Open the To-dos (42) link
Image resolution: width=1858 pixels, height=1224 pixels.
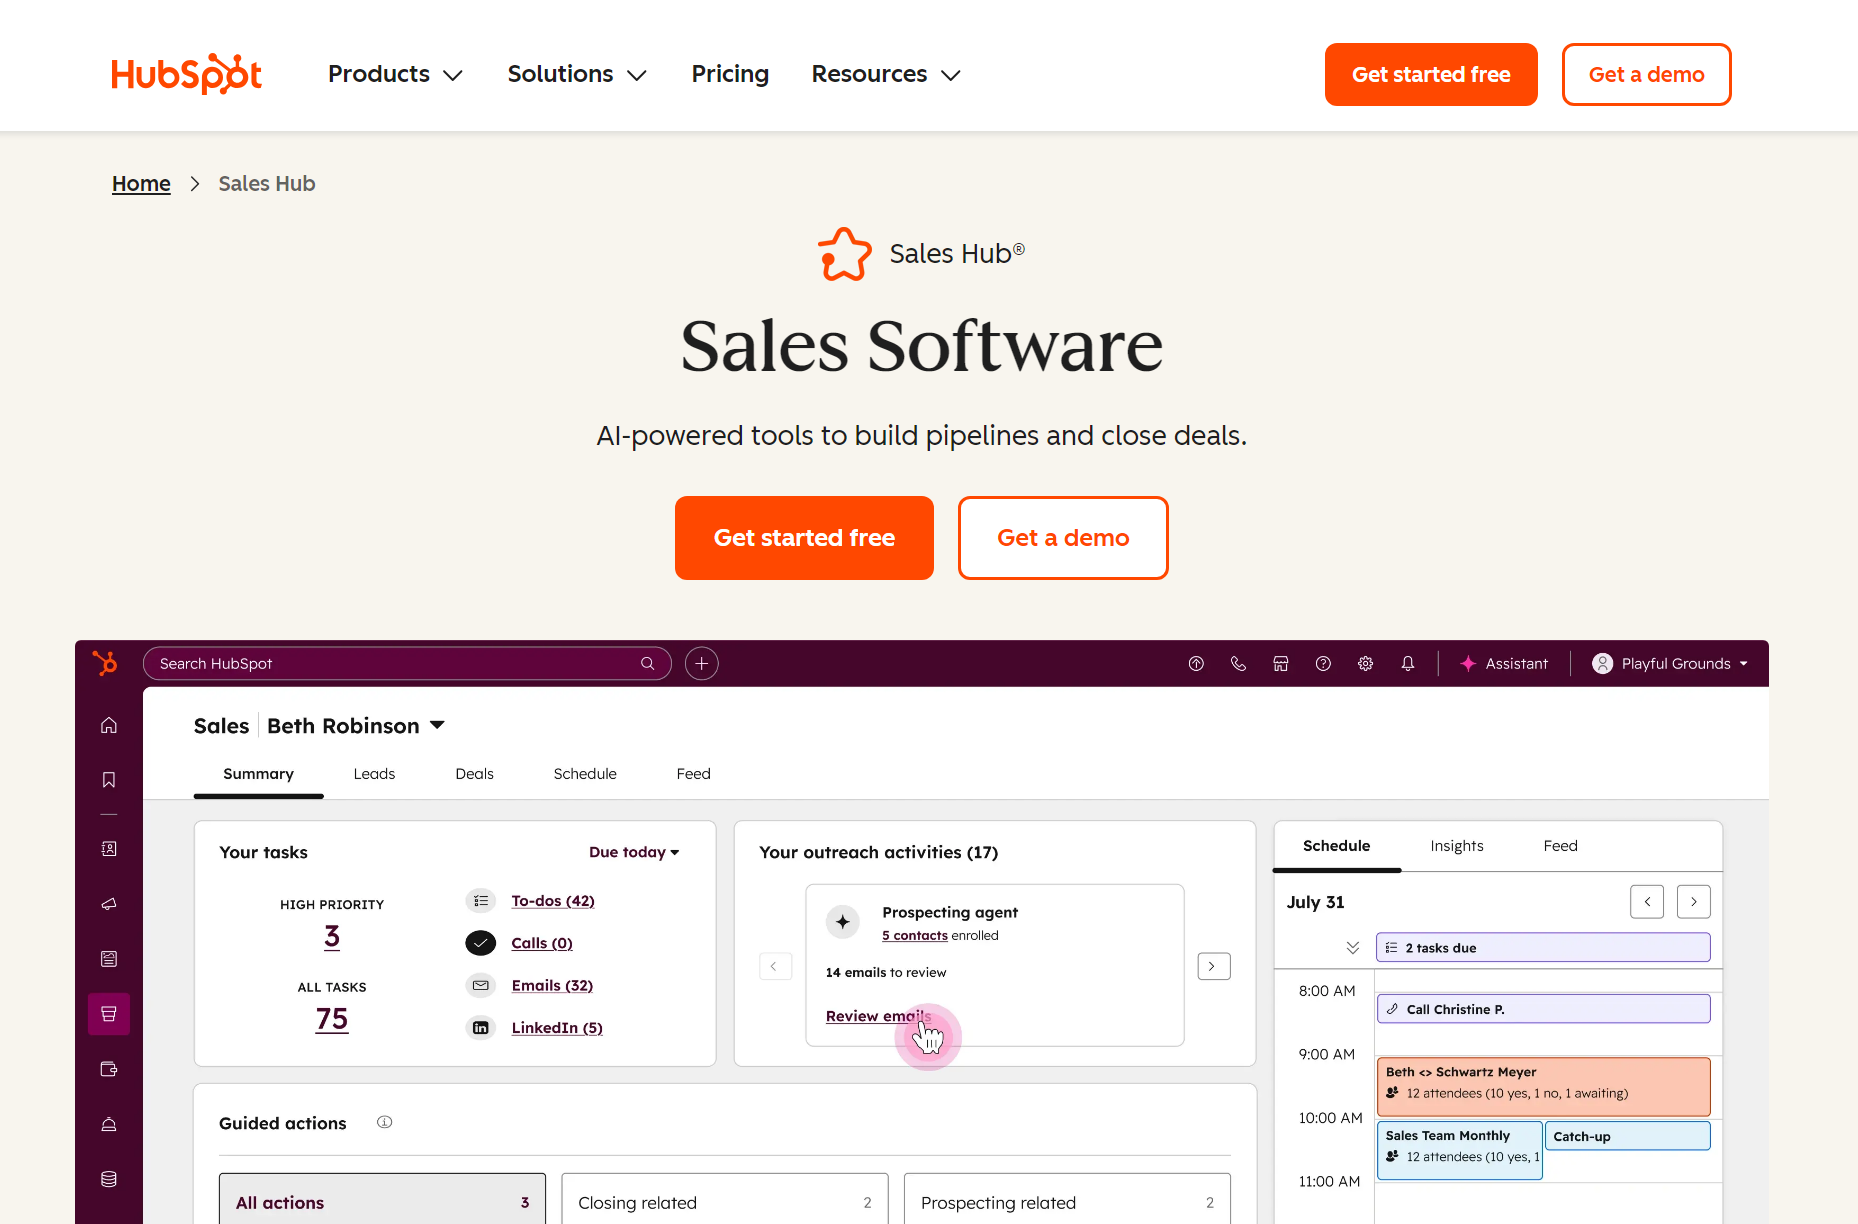point(553,901)
